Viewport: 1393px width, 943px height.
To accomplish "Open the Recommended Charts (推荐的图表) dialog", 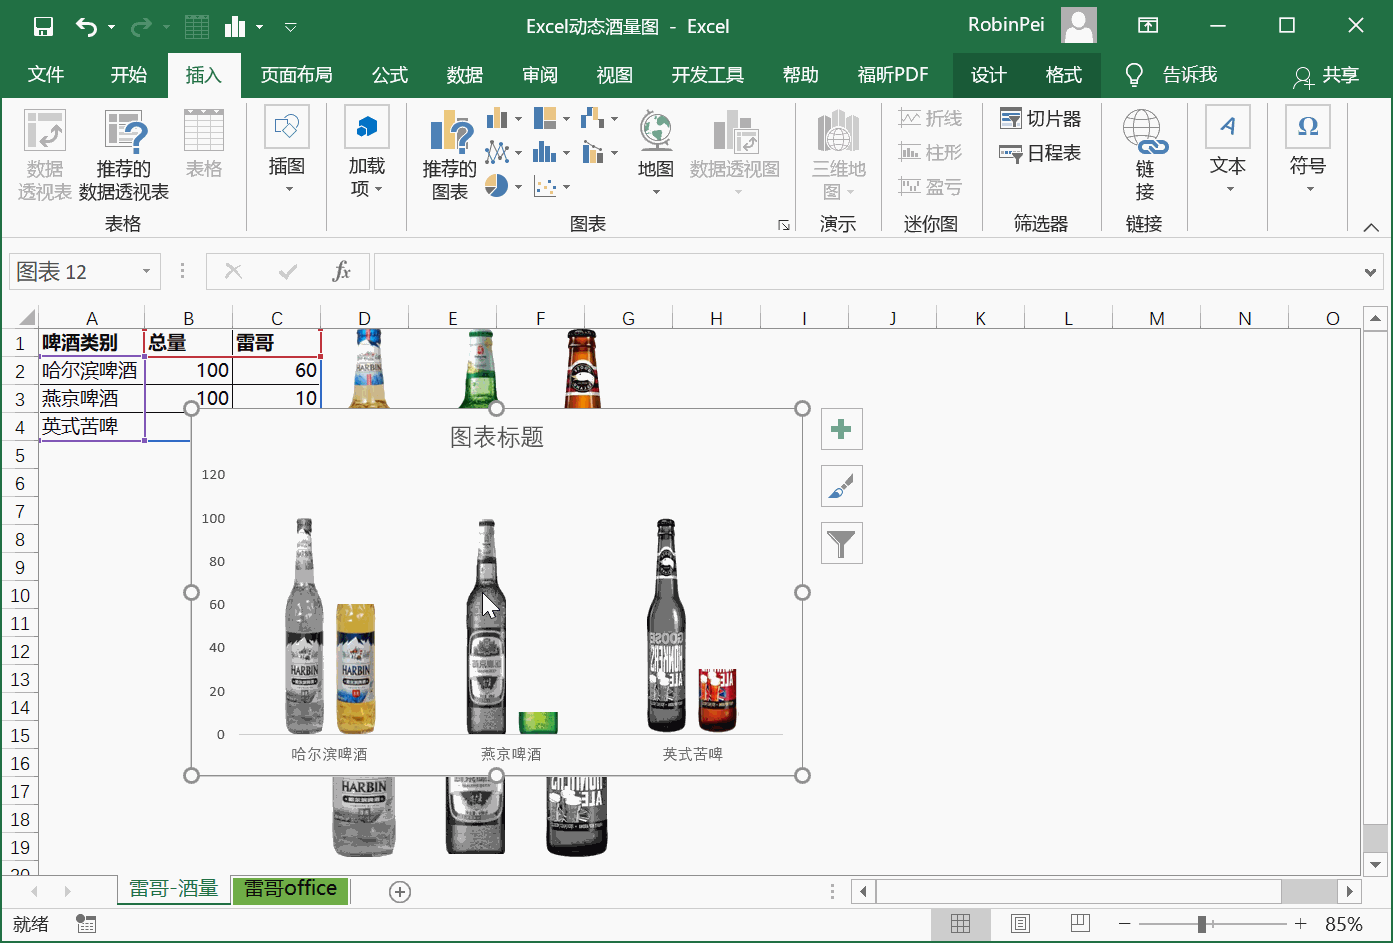I will pyautogui.click(x=449, y=157).
